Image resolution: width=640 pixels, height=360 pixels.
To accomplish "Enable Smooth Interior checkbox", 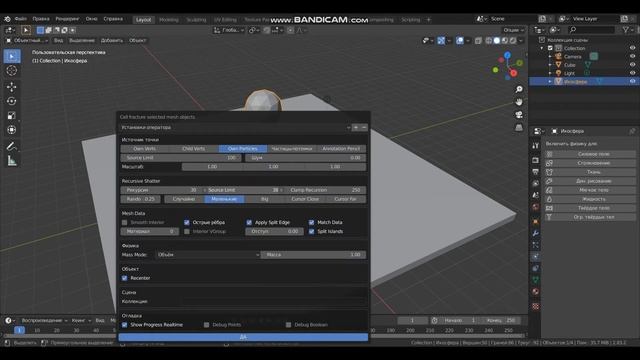I will point(124,222).
